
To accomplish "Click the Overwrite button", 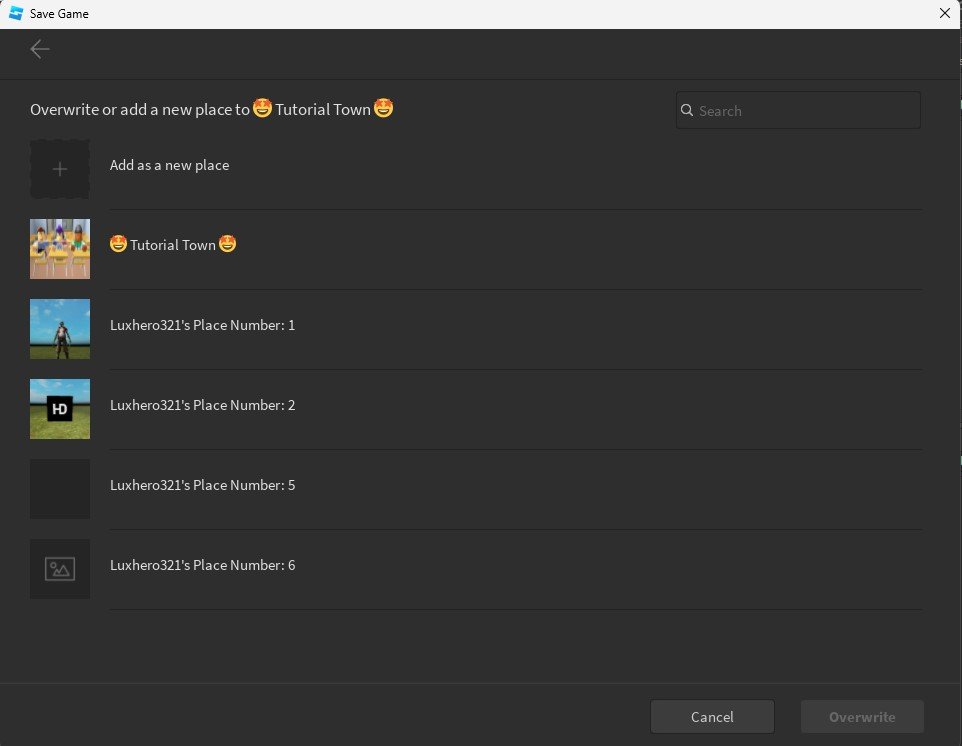I will [x=862, y=717].
